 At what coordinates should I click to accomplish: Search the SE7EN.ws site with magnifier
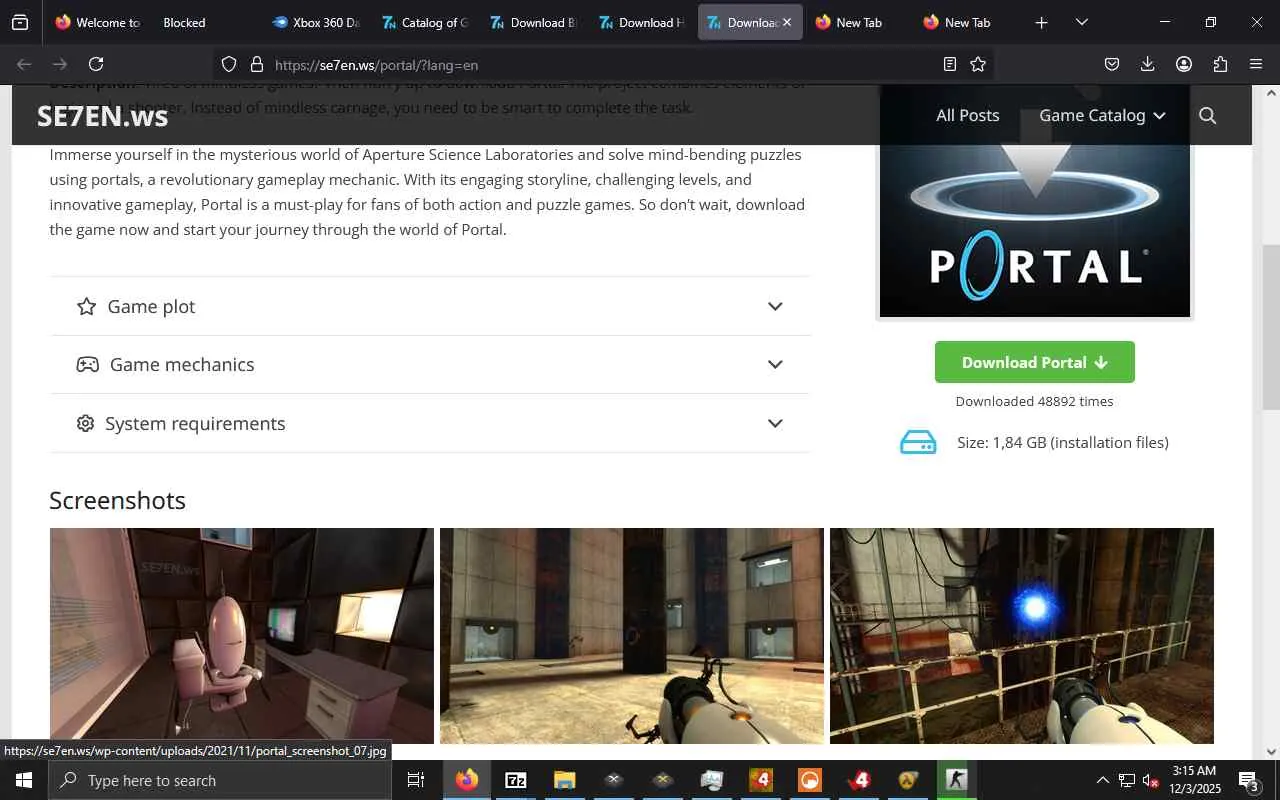[1207, 115]
